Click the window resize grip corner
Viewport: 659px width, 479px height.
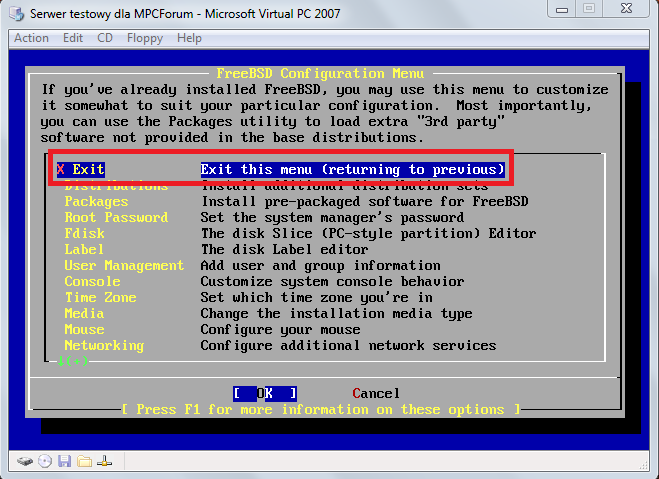(643, 465)
